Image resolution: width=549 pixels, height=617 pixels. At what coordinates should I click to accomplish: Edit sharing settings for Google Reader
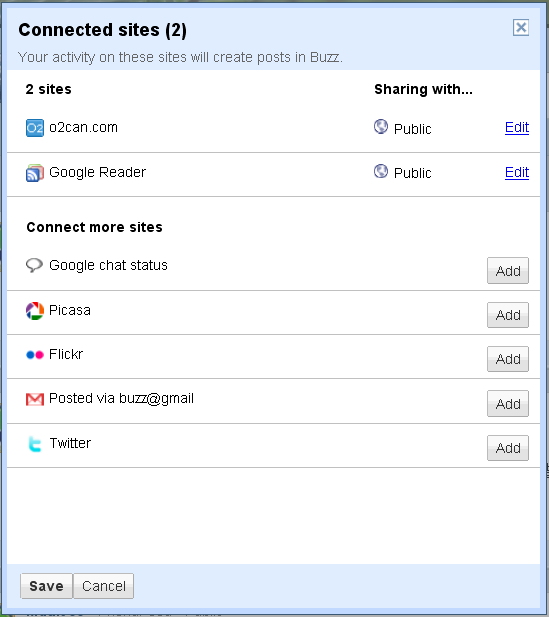[517, 172]
